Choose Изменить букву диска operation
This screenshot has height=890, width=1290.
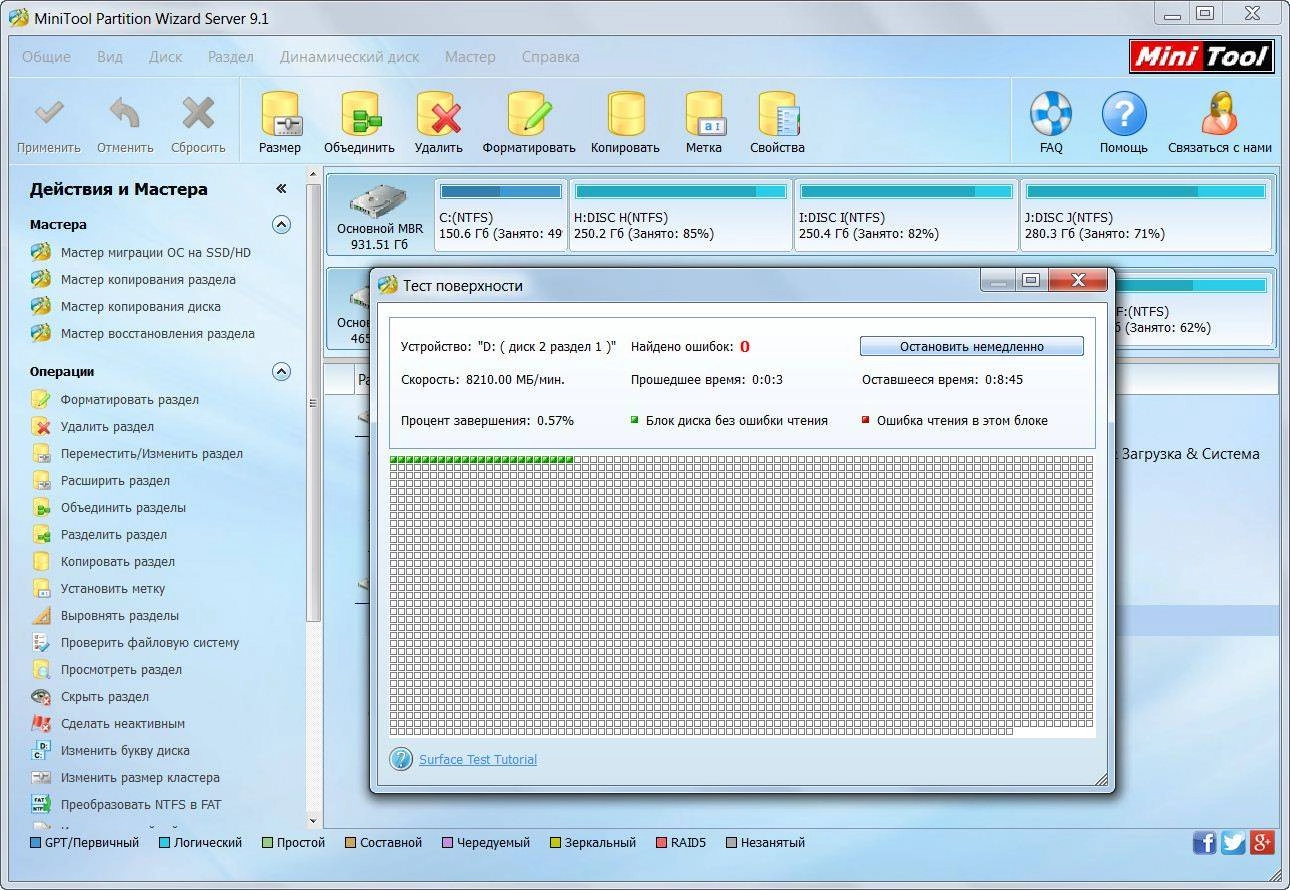[124, 750]
